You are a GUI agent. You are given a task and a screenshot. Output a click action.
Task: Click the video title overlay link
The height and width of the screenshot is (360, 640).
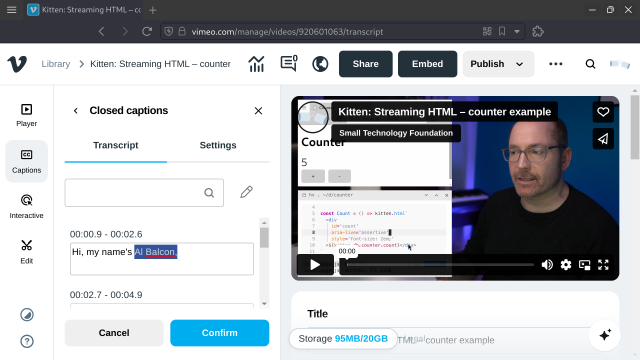(x=444, y=112)
